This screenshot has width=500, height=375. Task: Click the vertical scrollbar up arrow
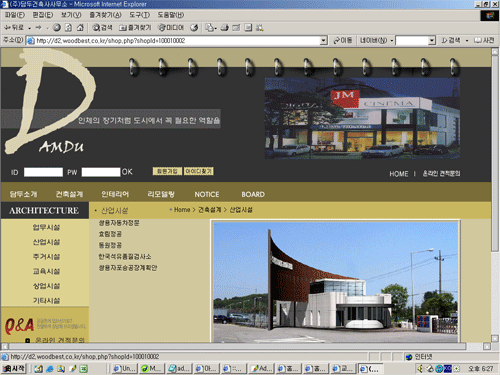pyautogui.click(x=495, y=52)
